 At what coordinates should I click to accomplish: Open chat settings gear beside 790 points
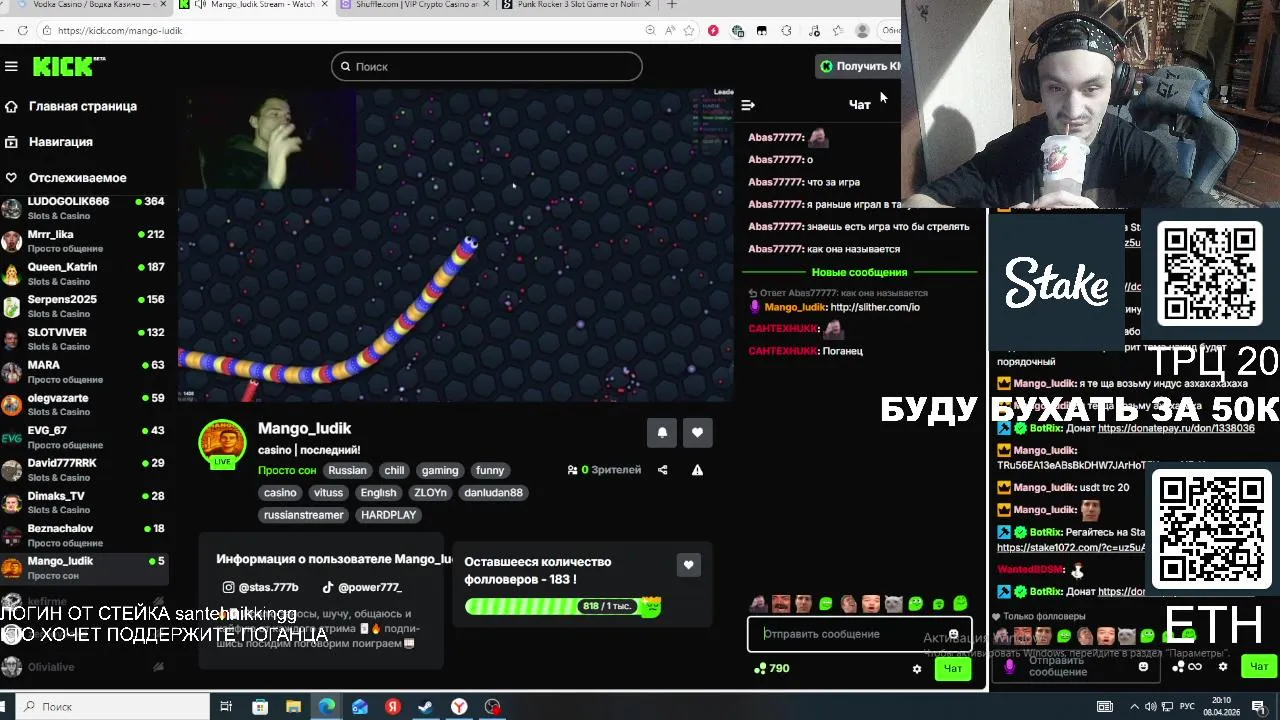click(917, 669)
